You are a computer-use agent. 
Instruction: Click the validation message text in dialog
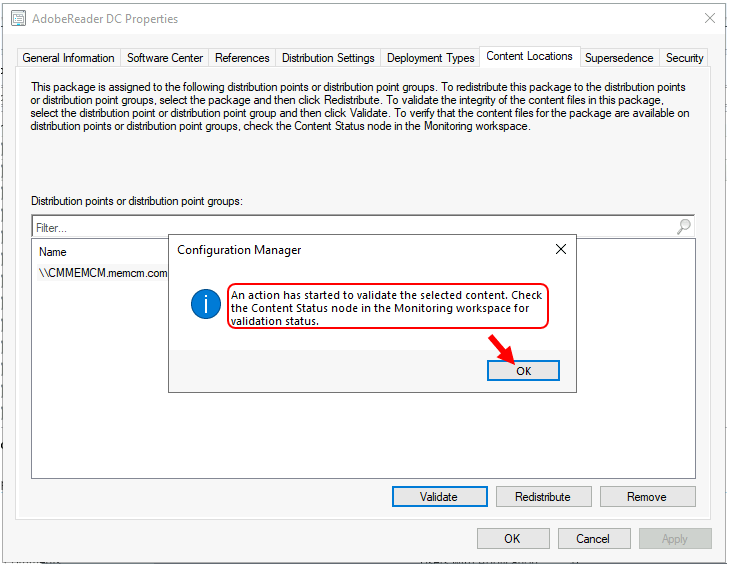pos(387,308)
